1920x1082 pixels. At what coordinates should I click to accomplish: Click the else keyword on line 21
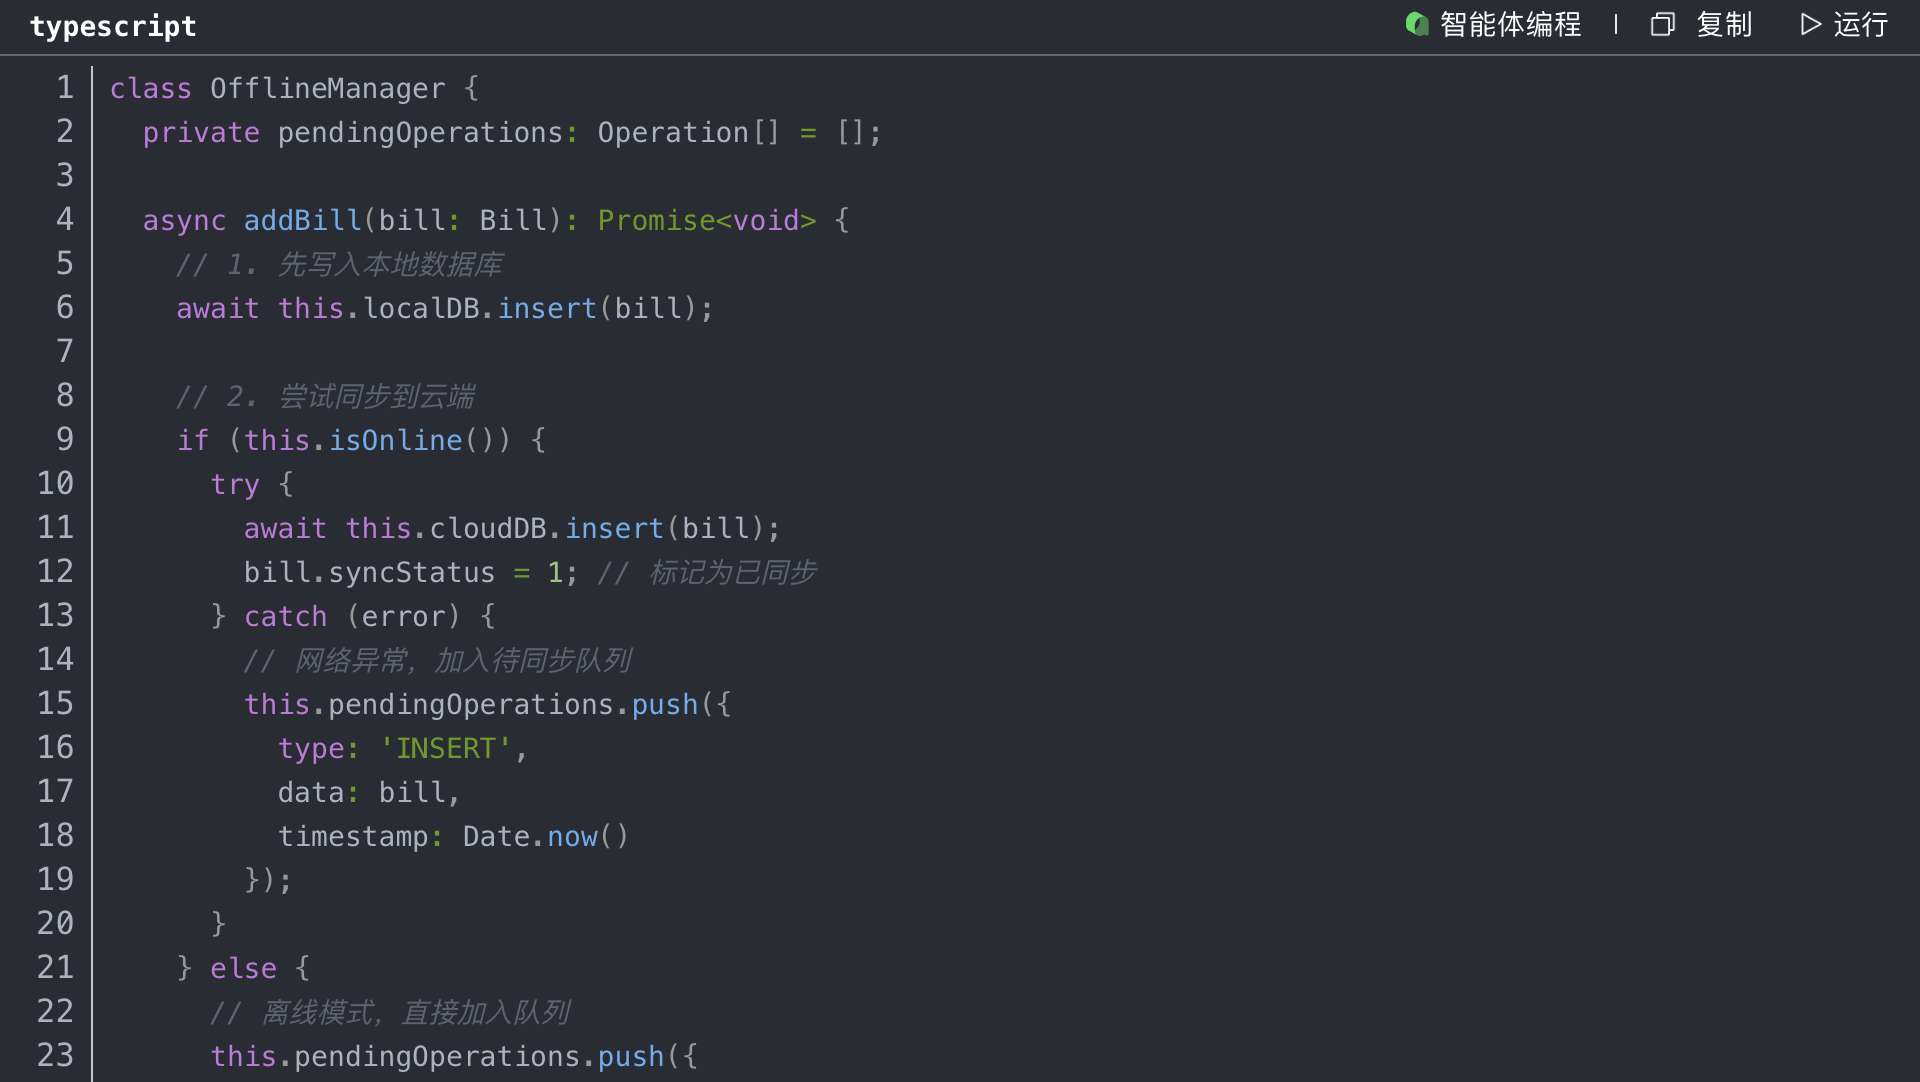coord(243,969)
